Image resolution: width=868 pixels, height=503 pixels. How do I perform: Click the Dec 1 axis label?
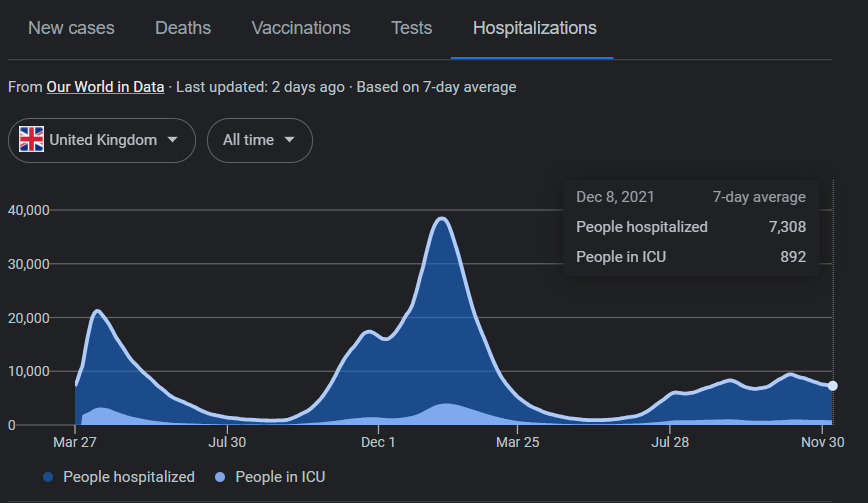pos(378,442)
